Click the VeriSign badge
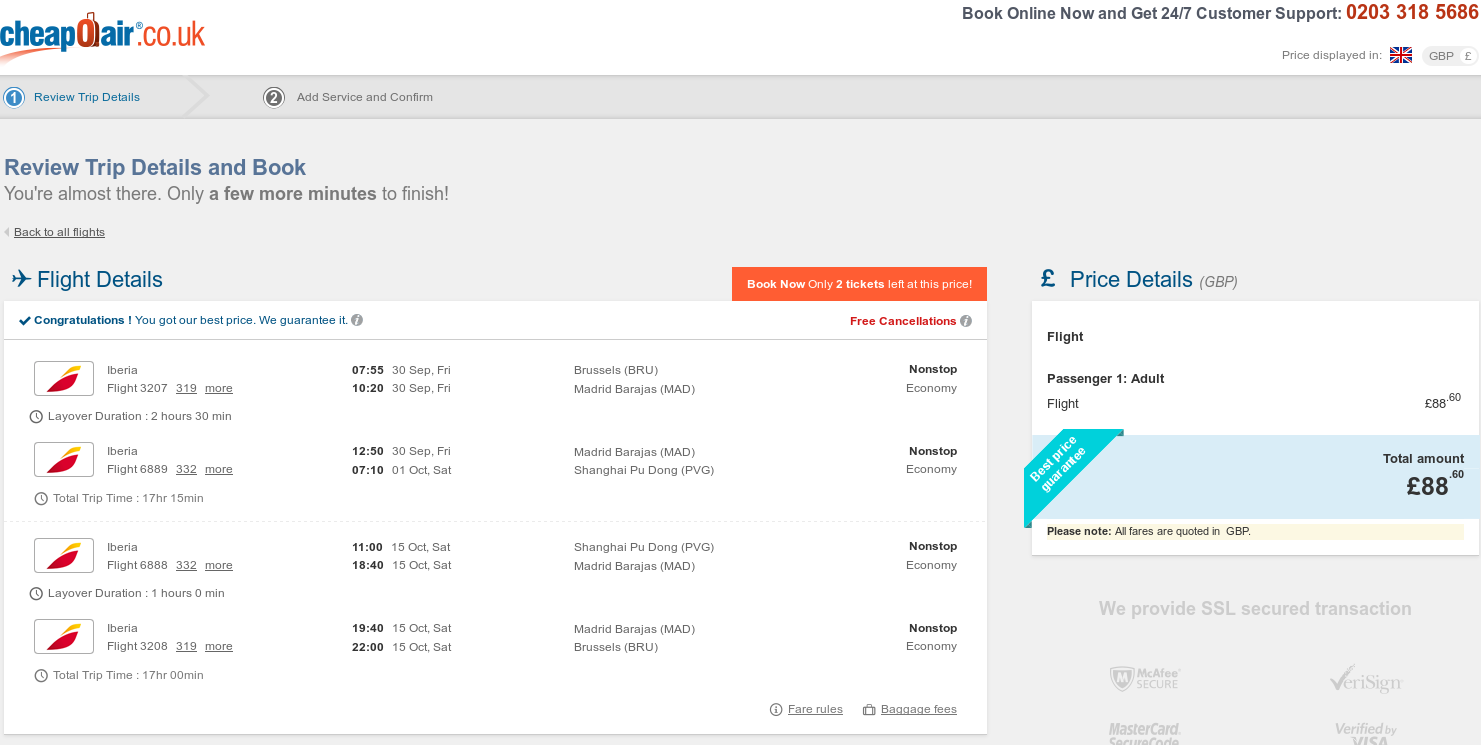The width and height of the screenshot is (1481, 745). pos(1365,680)
